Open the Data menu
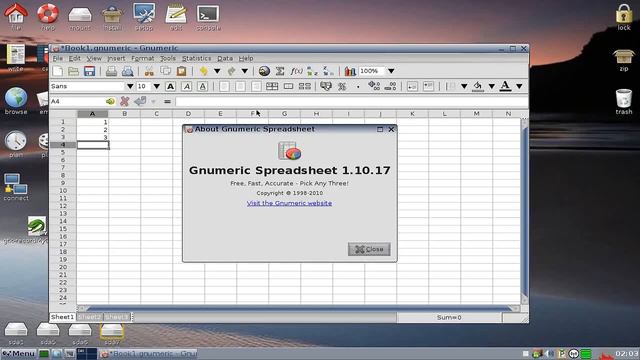The height and width of the screenshot is (360, 640). 225,58
